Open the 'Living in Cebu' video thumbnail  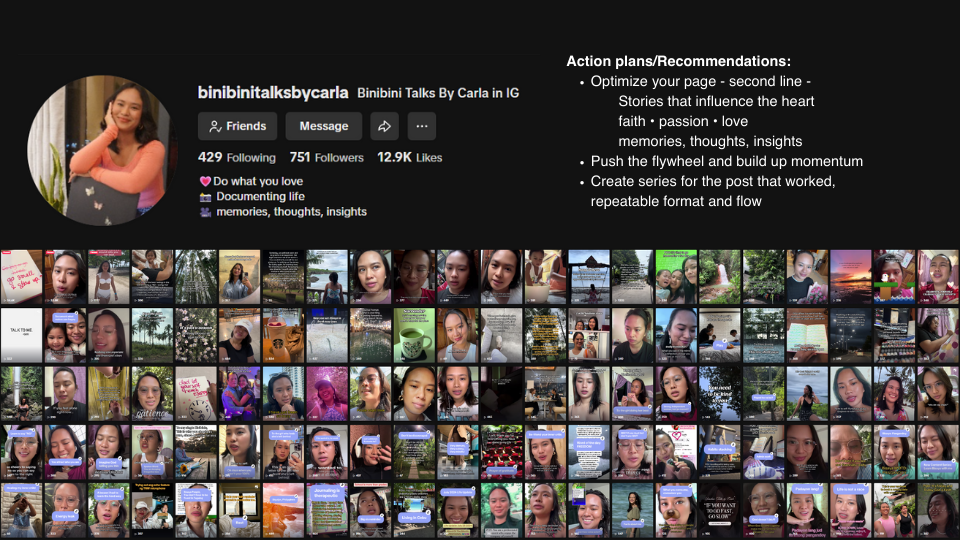pos(414,510)
